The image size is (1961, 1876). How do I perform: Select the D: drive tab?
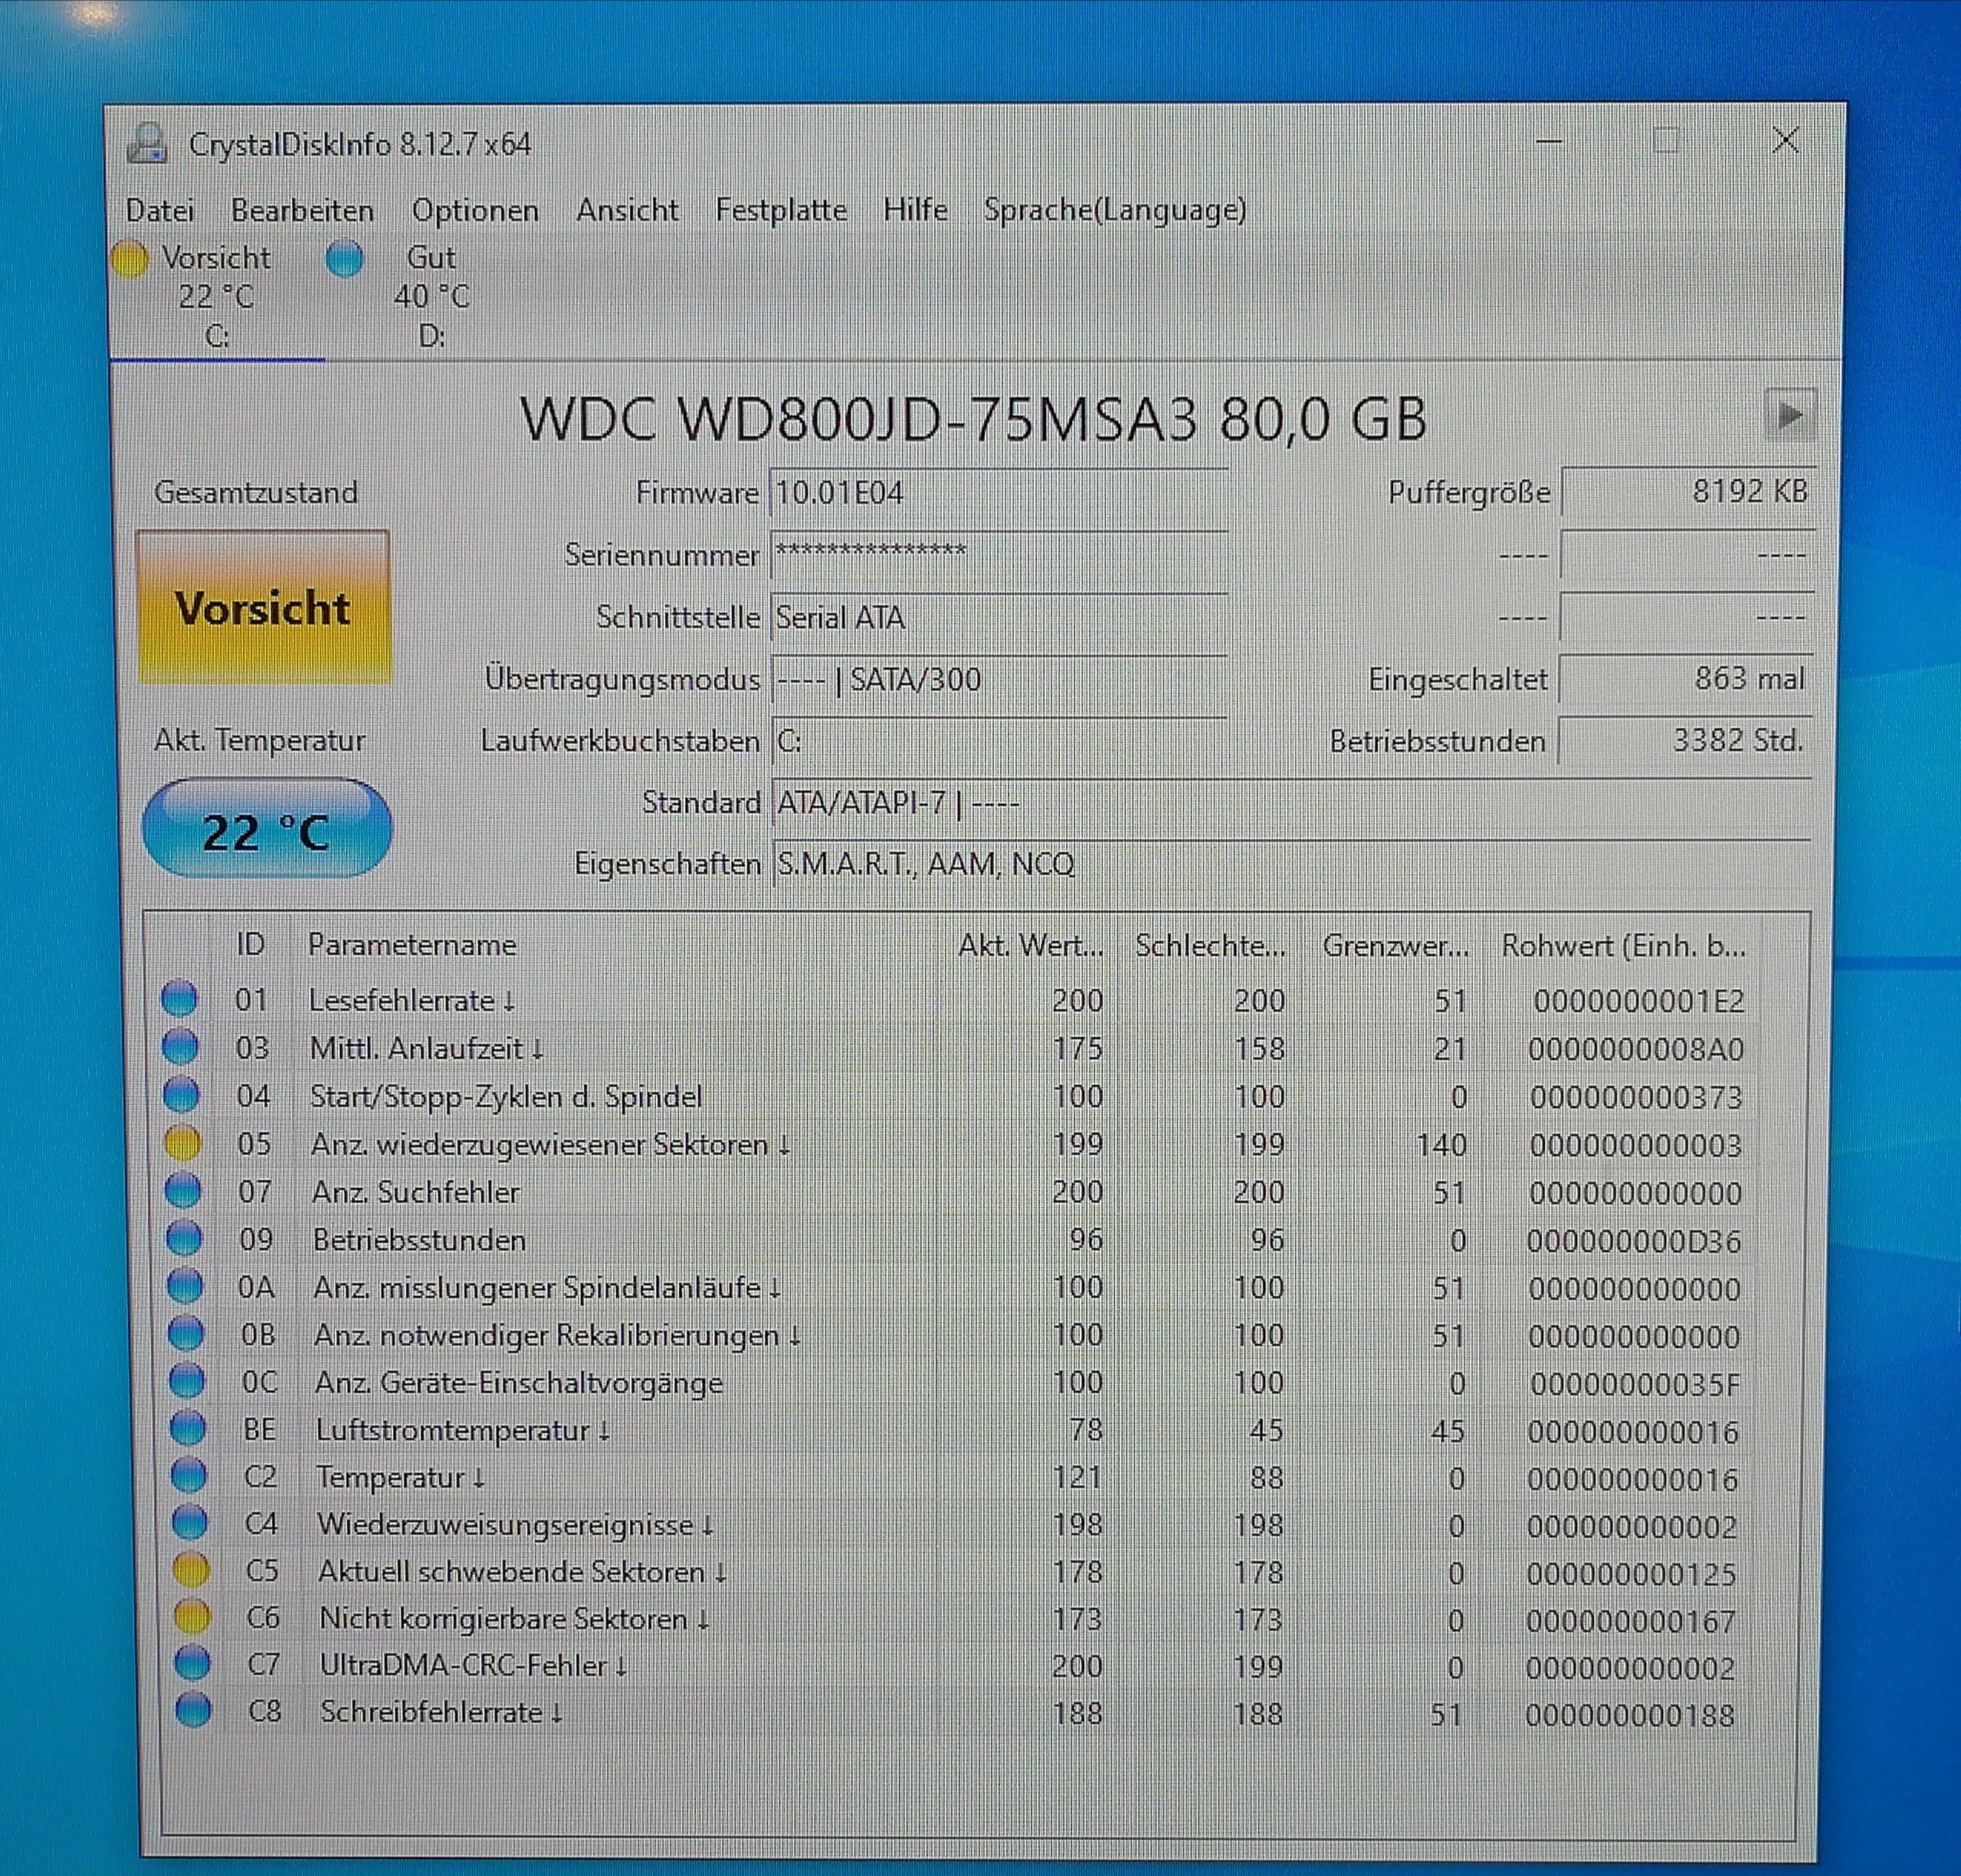(432, 297)
